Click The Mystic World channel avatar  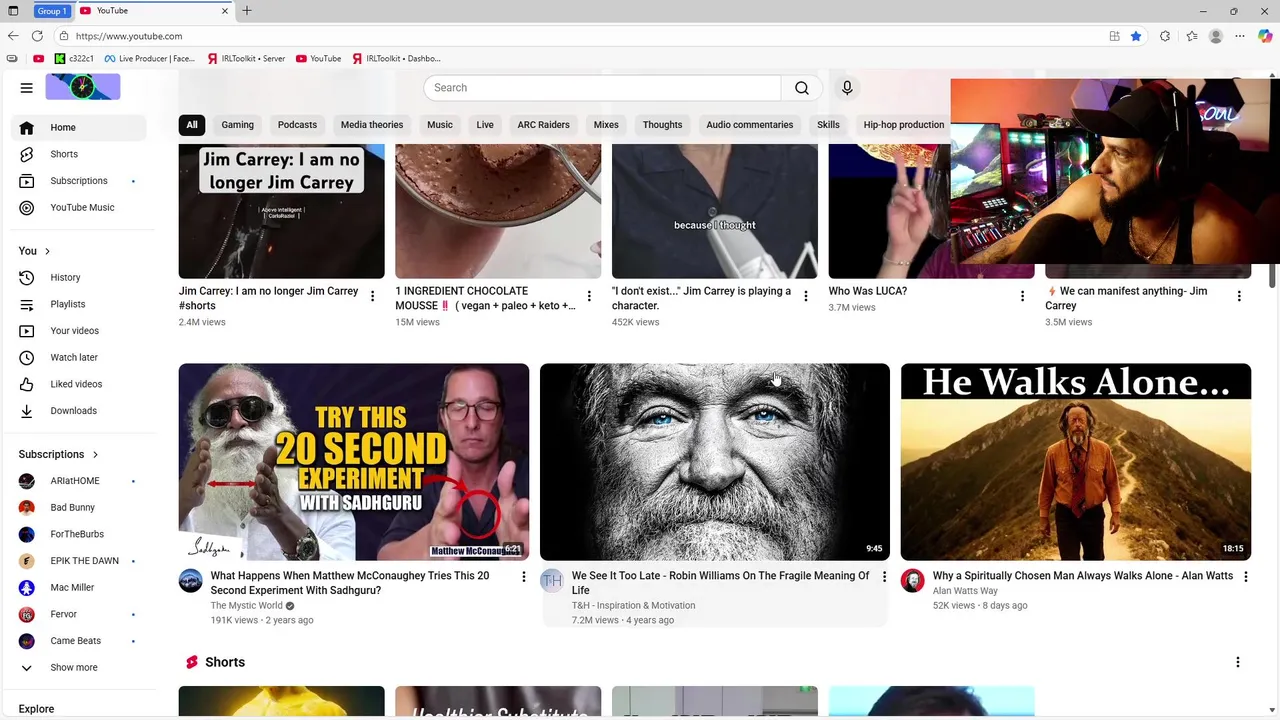tap(191, 581)
